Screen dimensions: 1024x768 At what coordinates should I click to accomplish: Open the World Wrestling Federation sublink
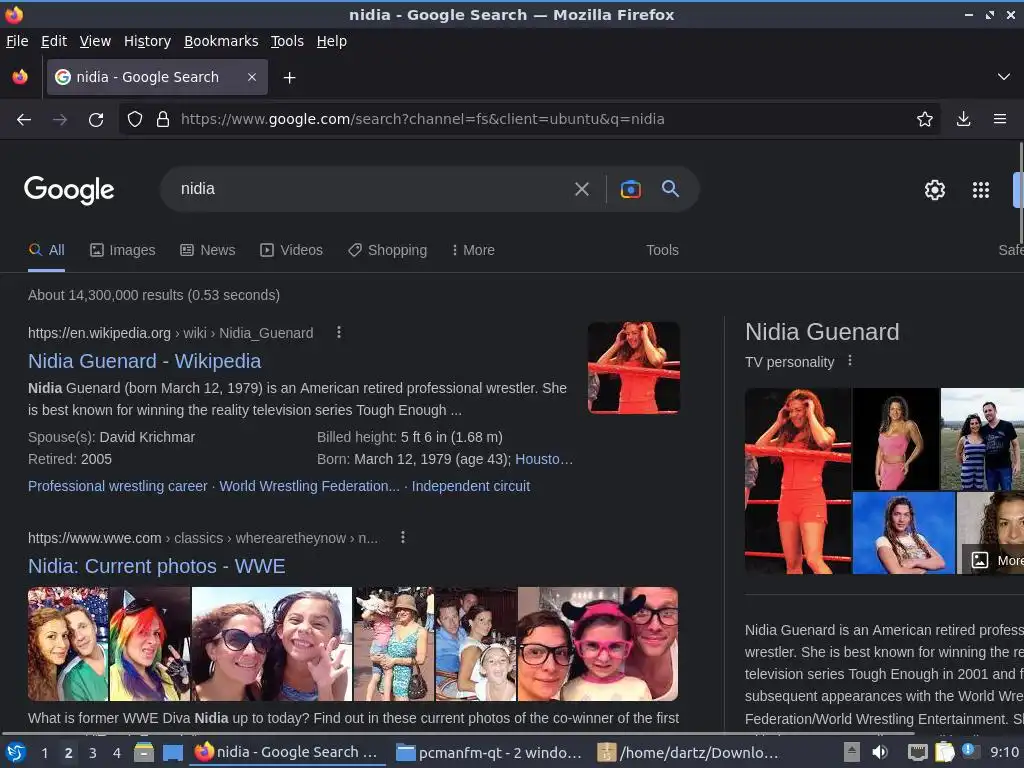coord(309,487)
